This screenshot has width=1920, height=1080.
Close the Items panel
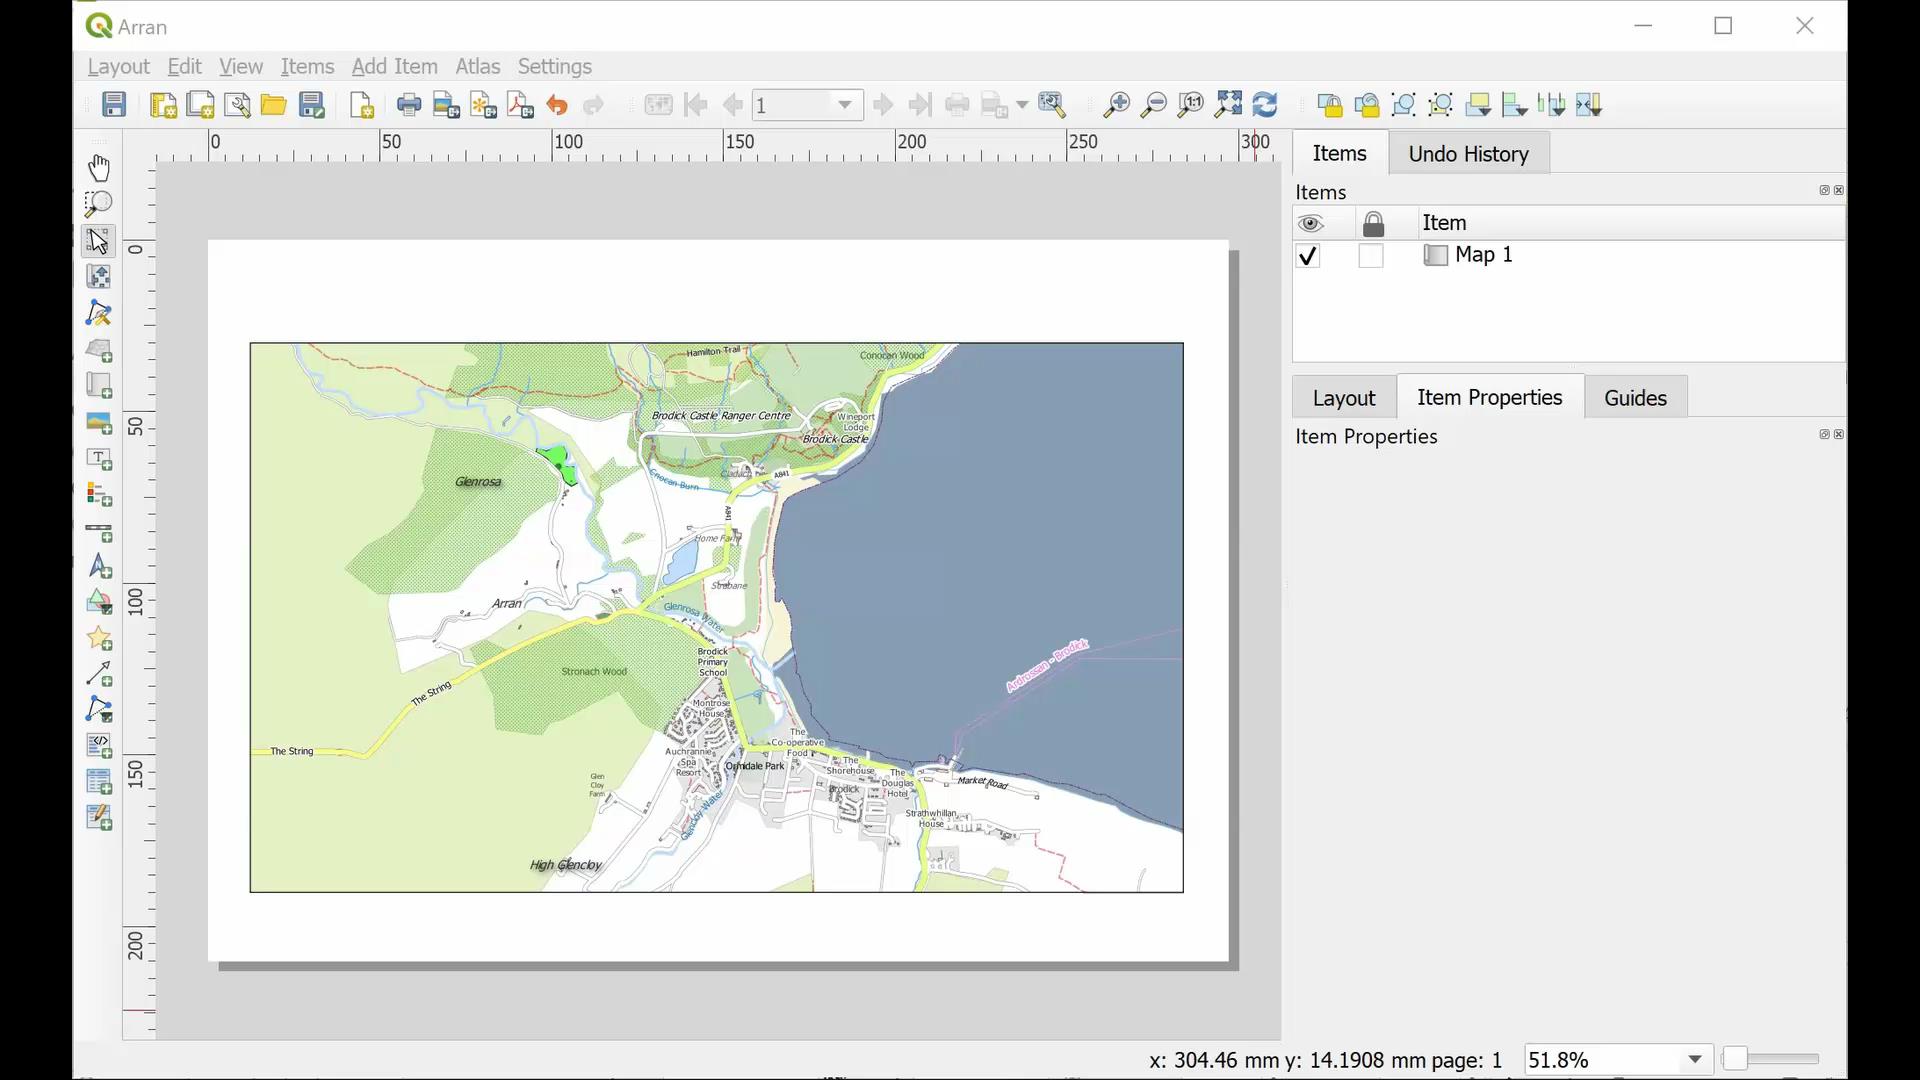[1838, 190]
